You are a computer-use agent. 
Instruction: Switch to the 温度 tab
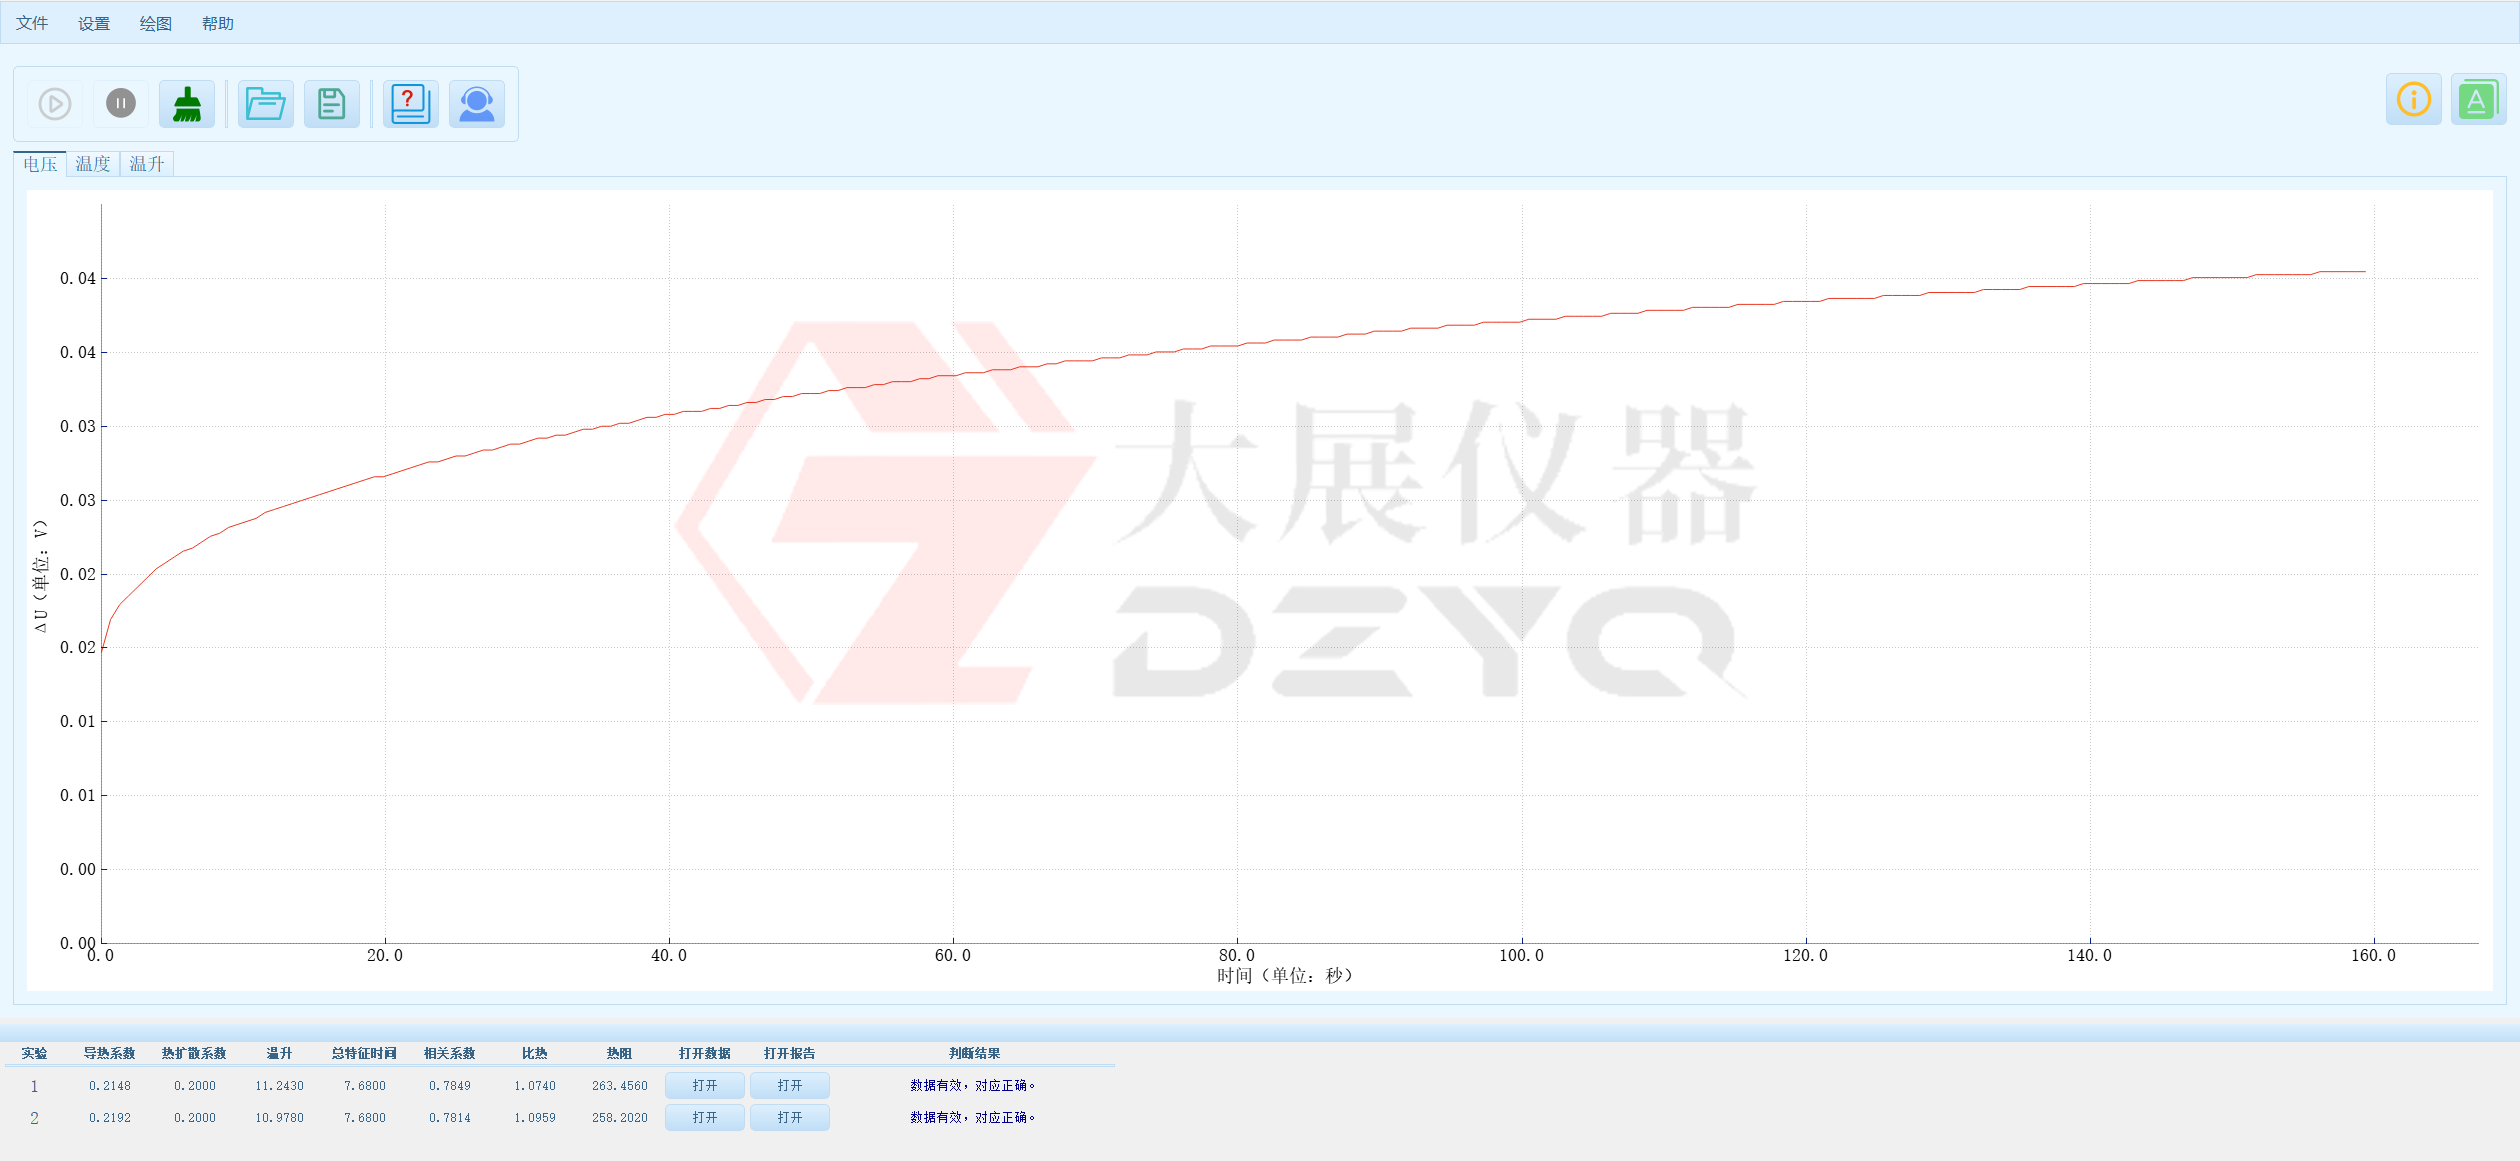(92, 164)
